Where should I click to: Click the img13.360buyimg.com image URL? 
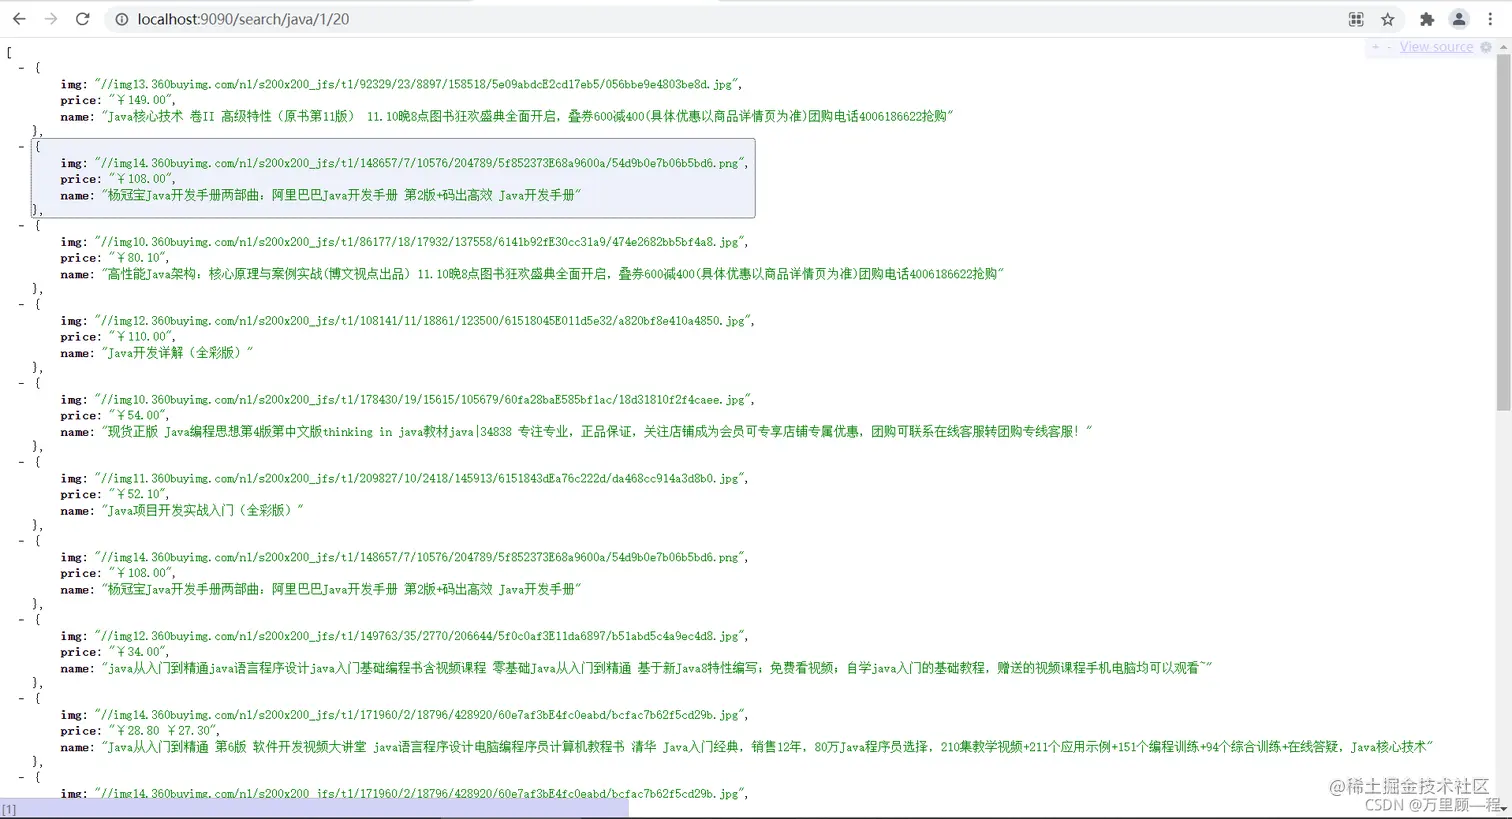(417, 85)
